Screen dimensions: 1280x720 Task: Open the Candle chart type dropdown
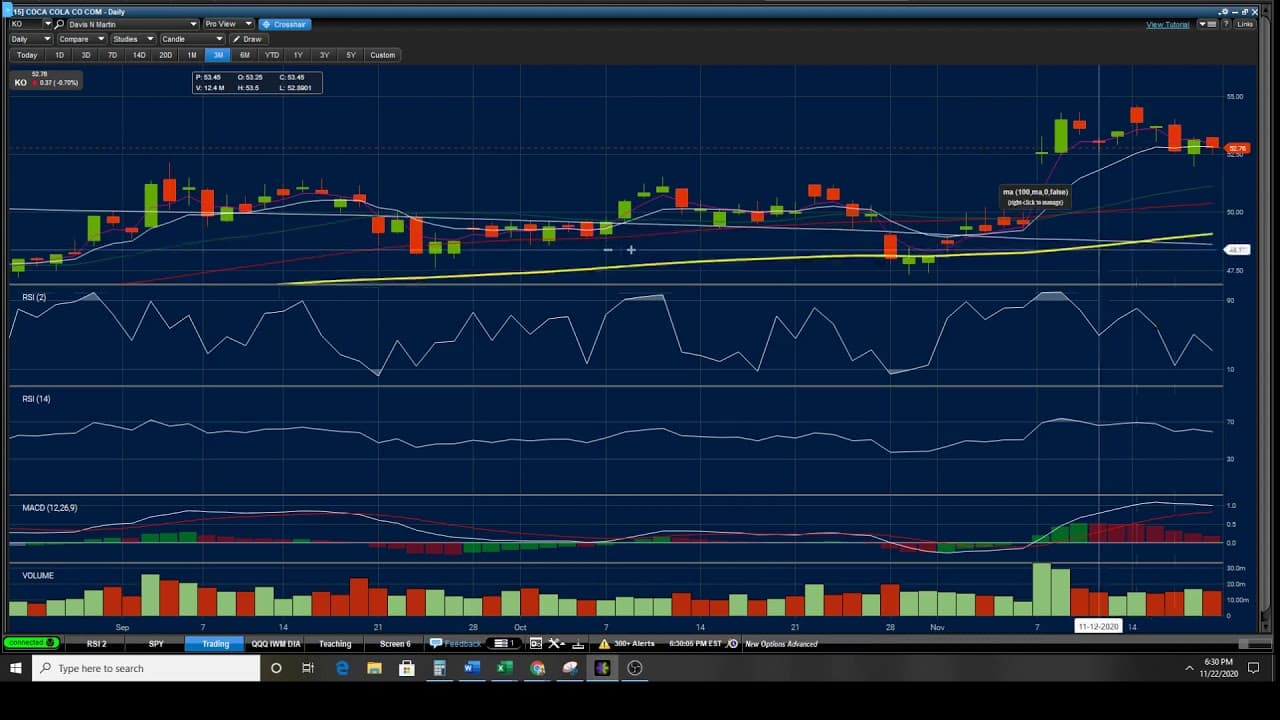[x=192, y=39]
